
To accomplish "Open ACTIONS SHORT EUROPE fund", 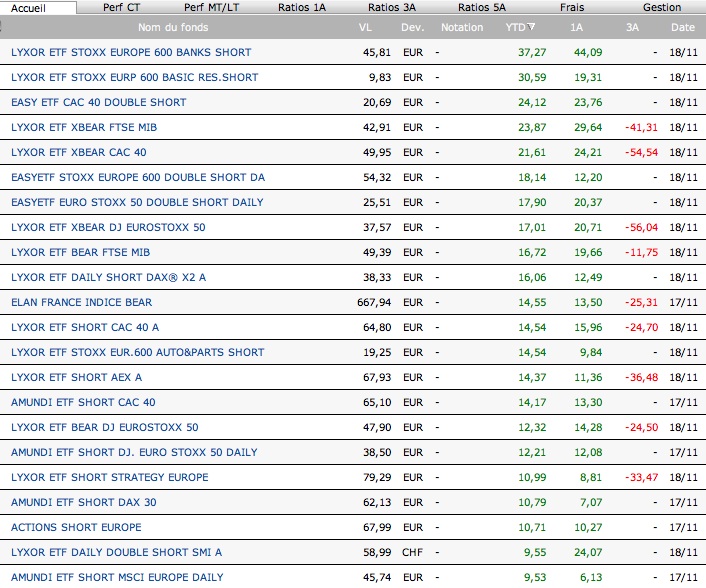I will point(76,527).
